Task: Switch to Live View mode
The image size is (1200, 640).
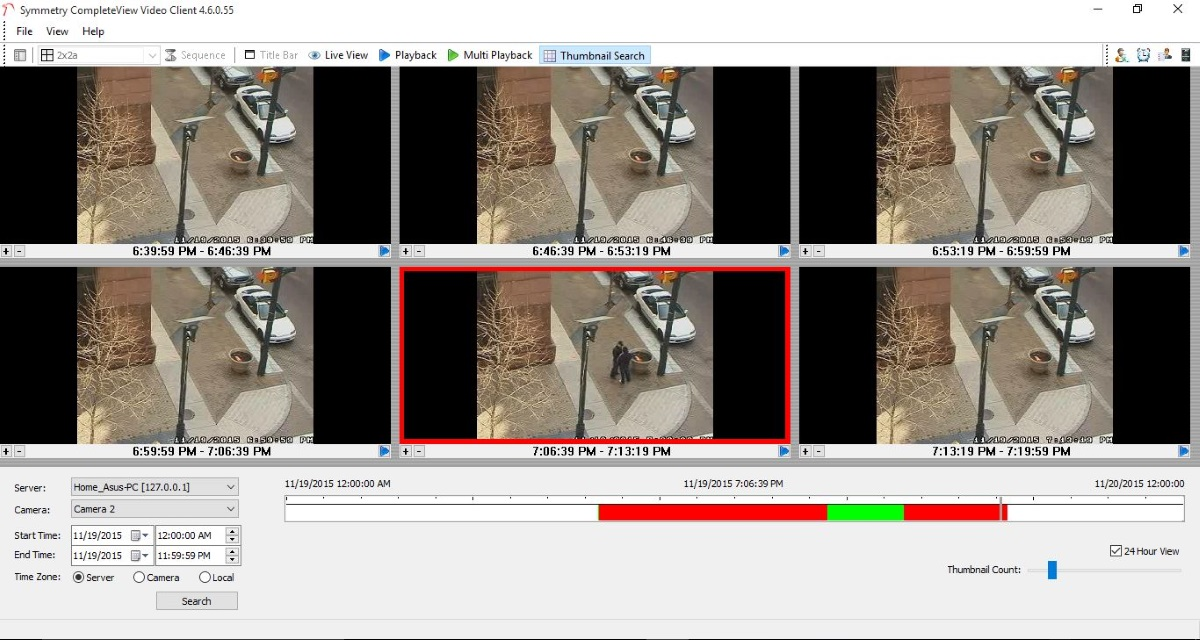Action: (339, 55)
